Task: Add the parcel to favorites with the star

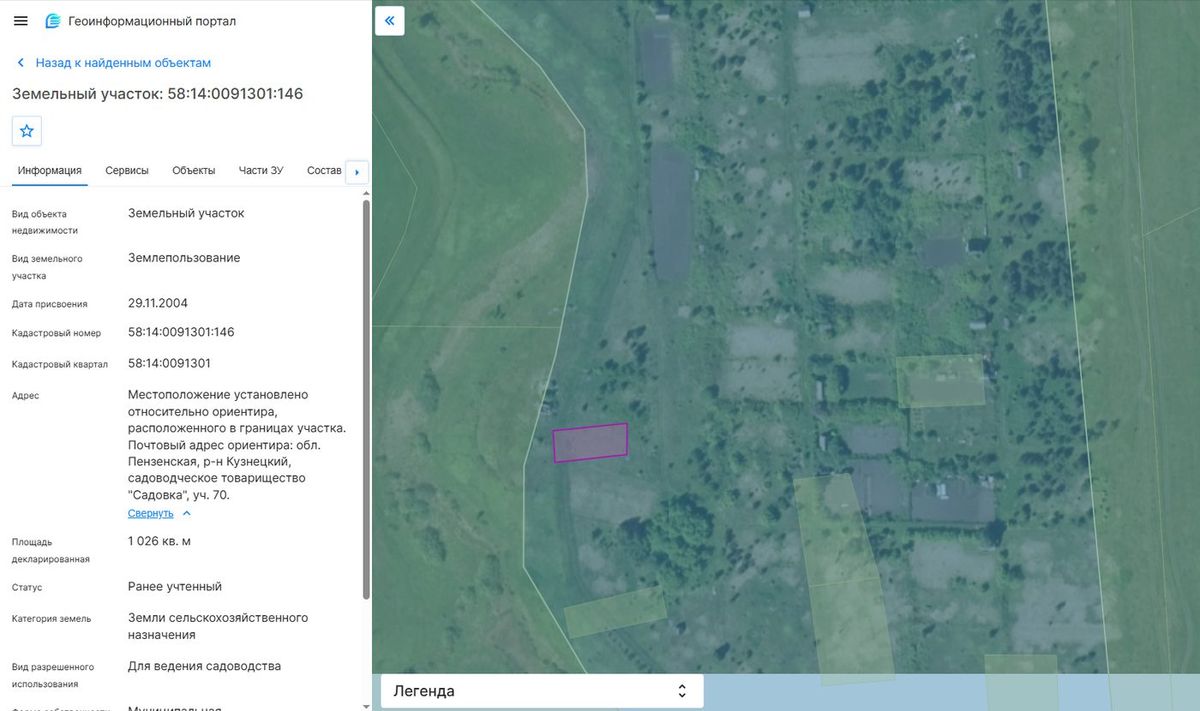Action: click(x=27, y=131)
